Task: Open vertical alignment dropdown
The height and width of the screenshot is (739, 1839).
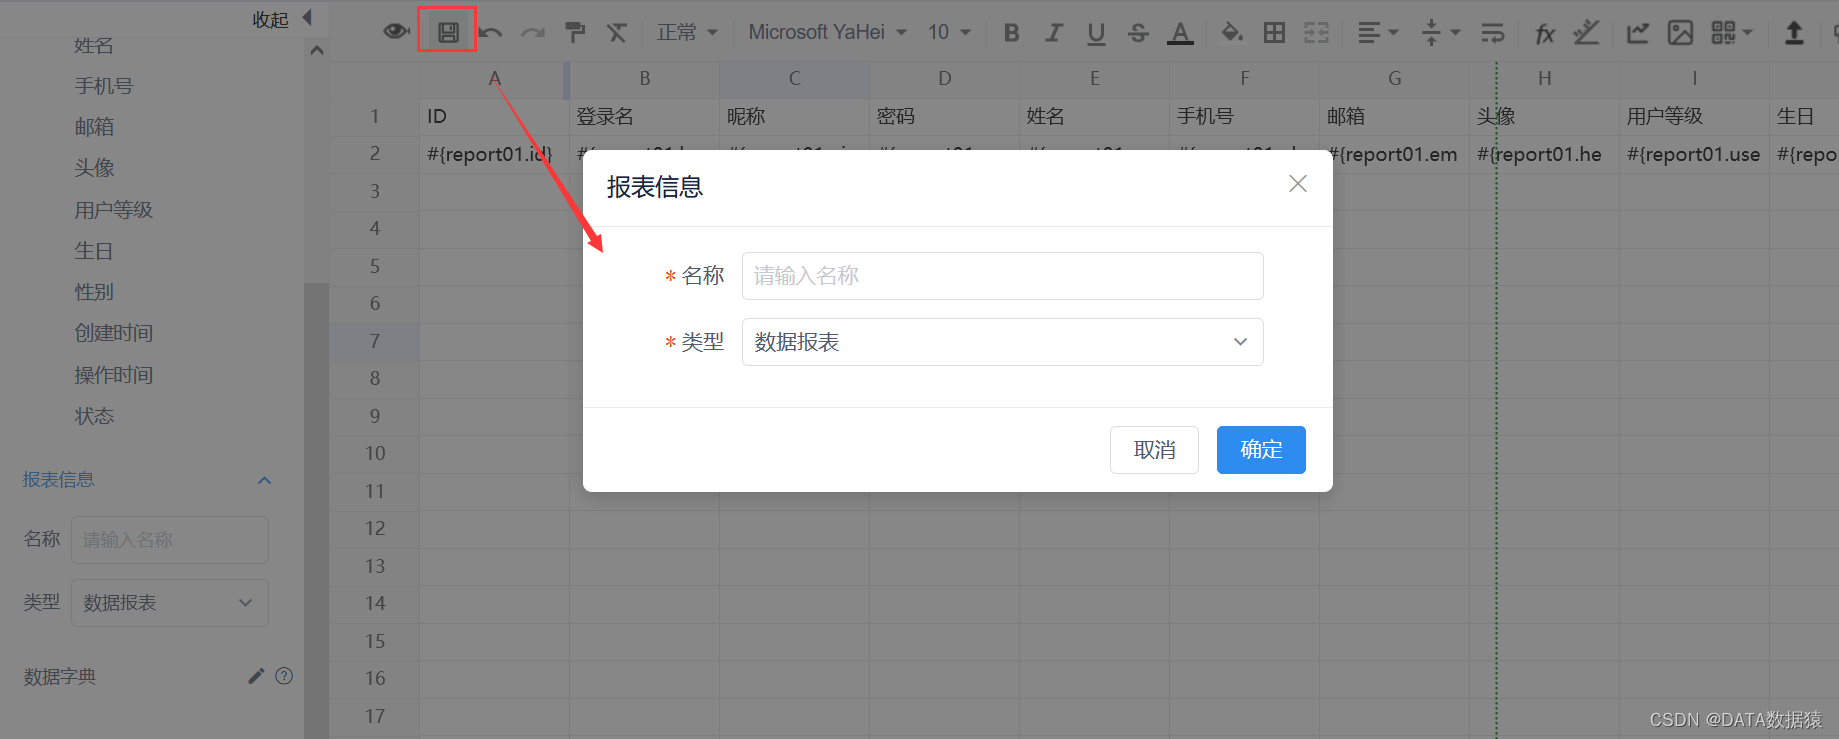Action: pos(1441,33)
